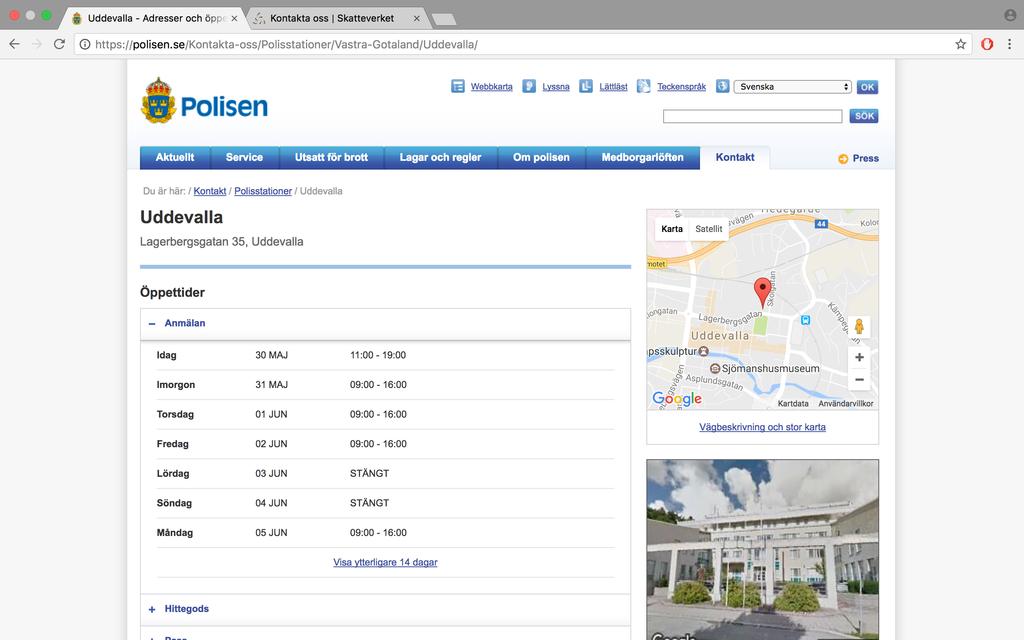Click the Kontakt breadcrumb link

point(210,191)
